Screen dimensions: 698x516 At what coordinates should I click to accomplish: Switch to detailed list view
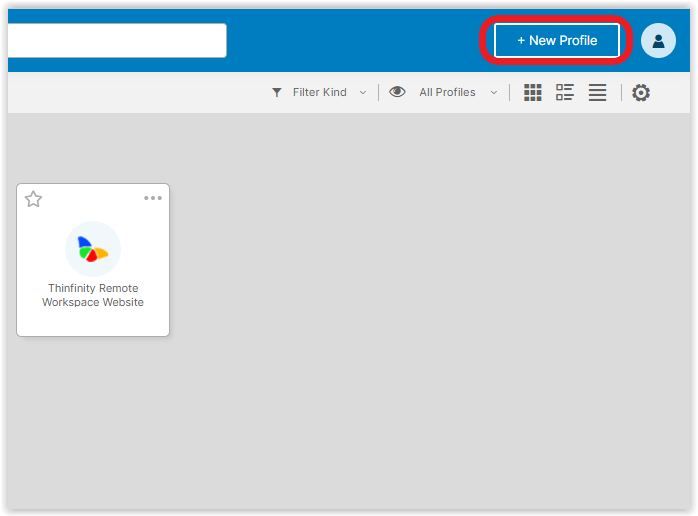[x=564, y=92]
